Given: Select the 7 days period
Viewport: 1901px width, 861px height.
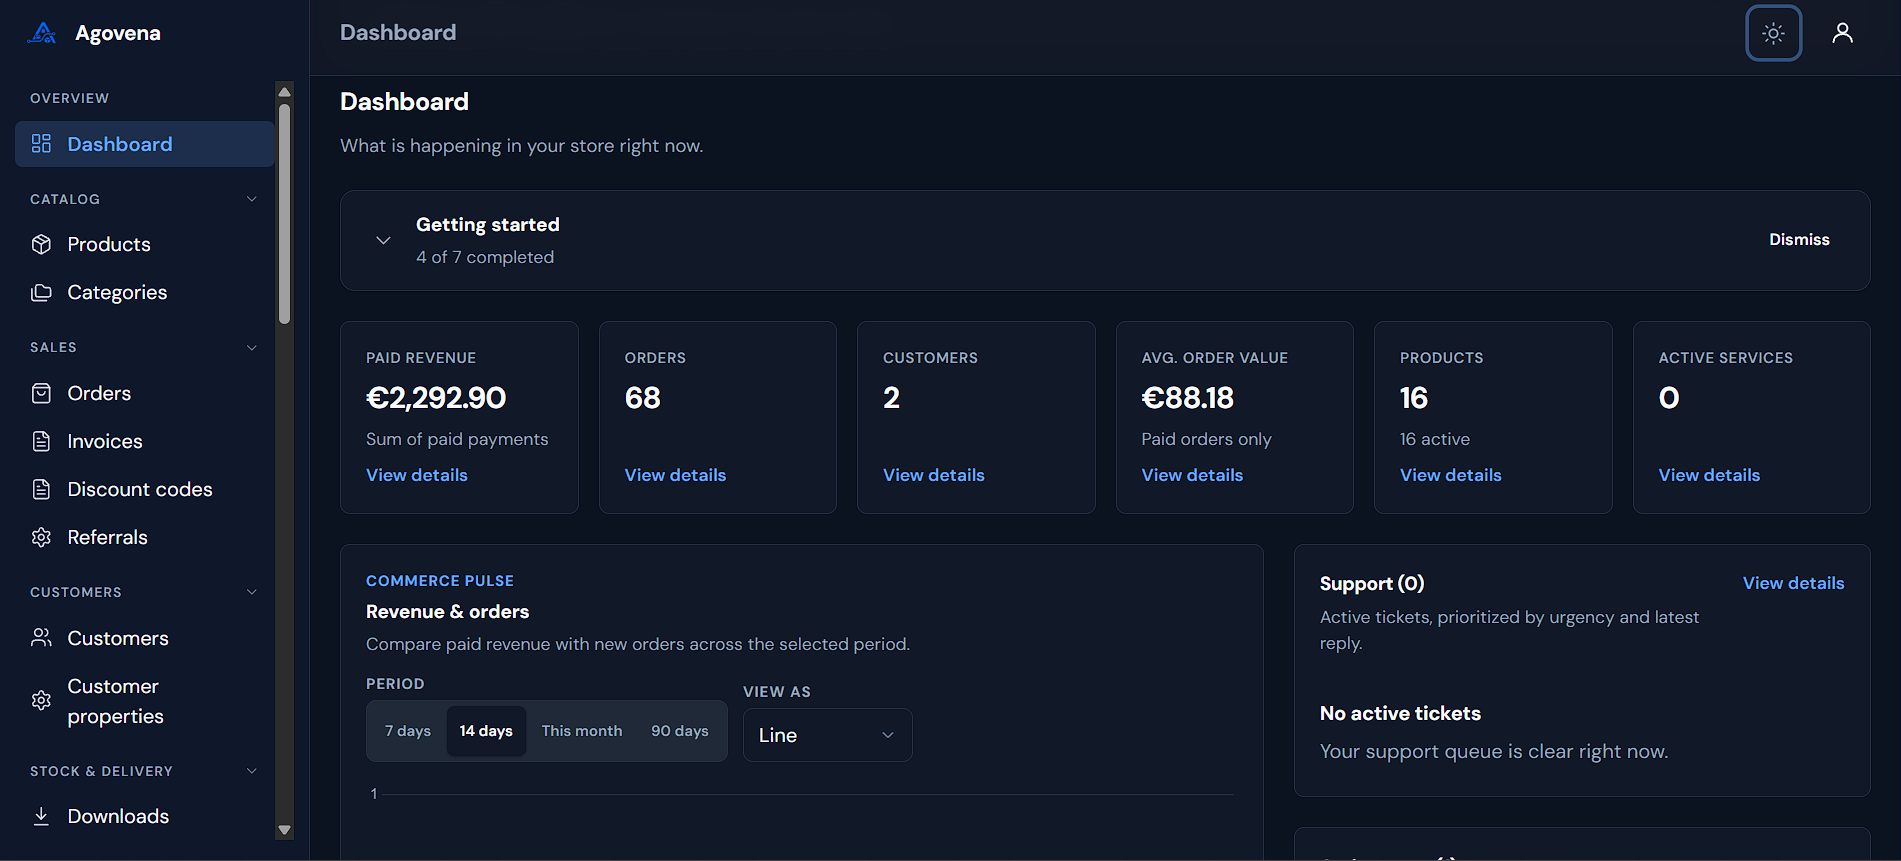Looking at the screenshot, I should [x=408, y=731].
